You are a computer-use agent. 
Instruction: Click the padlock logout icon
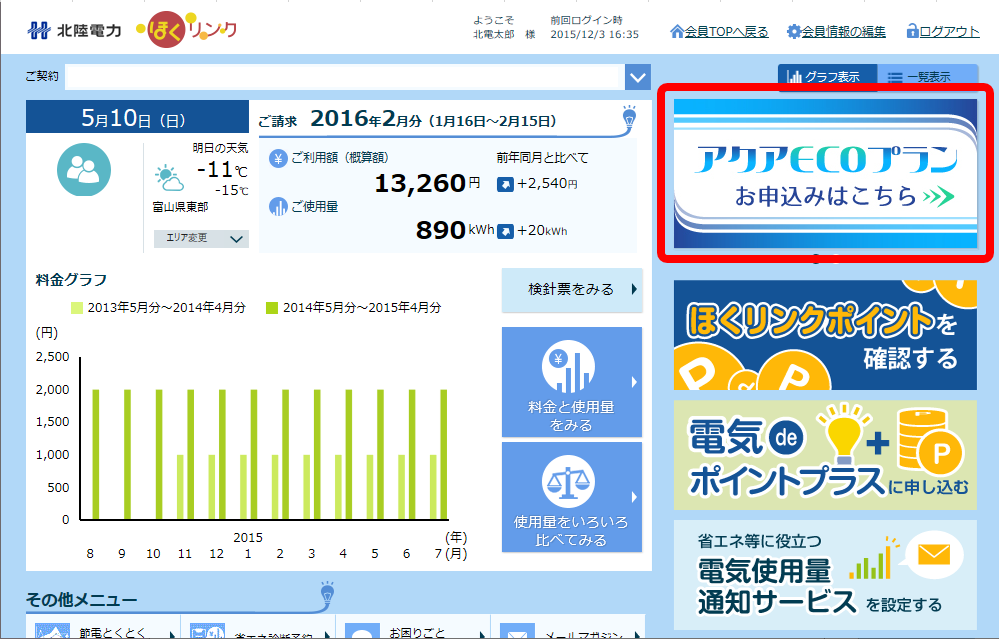coord(912,31)
